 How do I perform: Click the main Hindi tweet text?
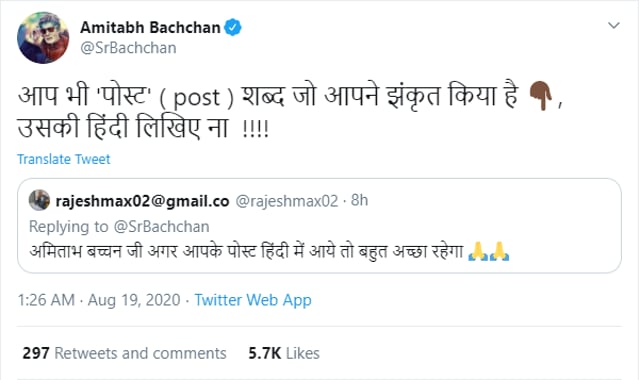pyautogui.click(x=290, y=111)
